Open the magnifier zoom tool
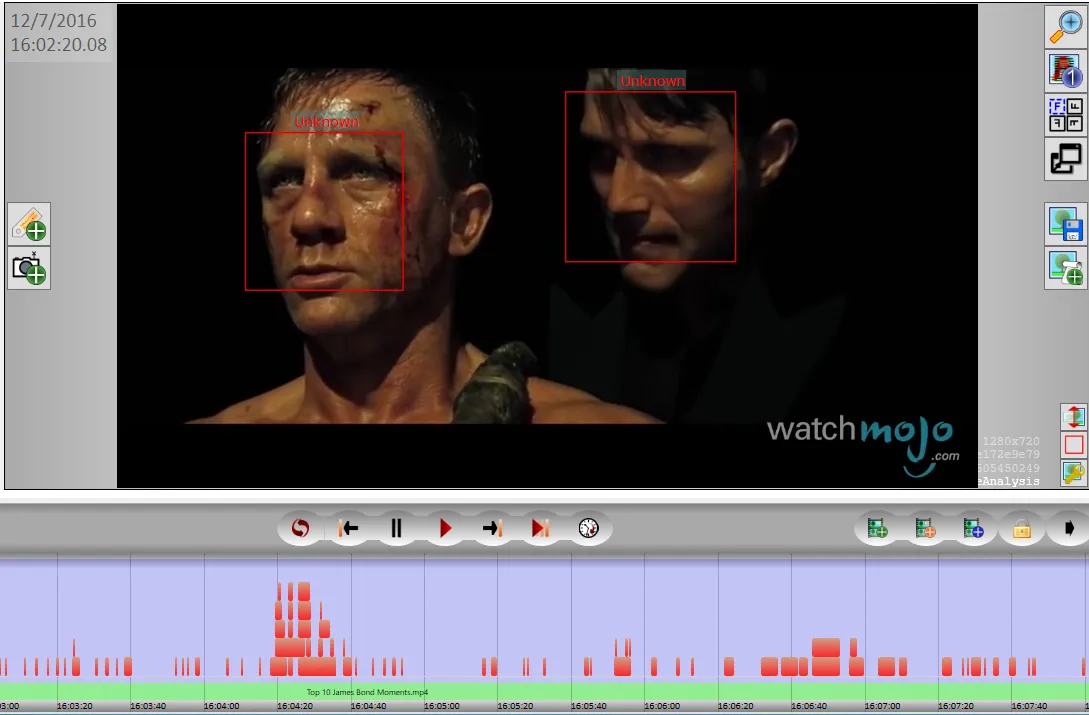 pyautogui.click(x=1066, y=26)
